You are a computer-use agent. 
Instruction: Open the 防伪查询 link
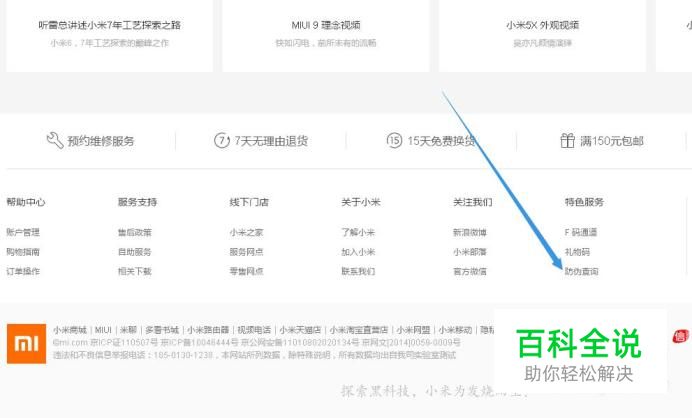(581, 271)
